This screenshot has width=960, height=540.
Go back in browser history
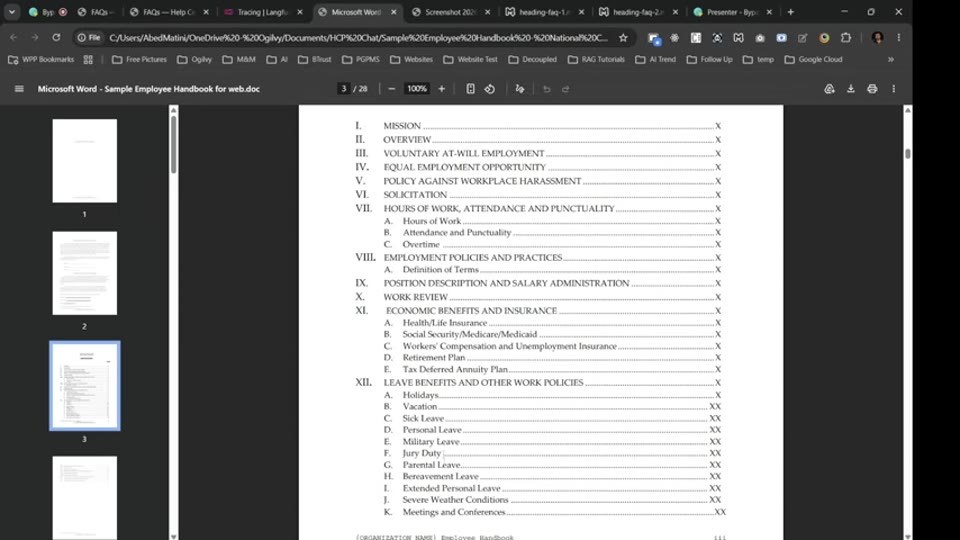13,37
